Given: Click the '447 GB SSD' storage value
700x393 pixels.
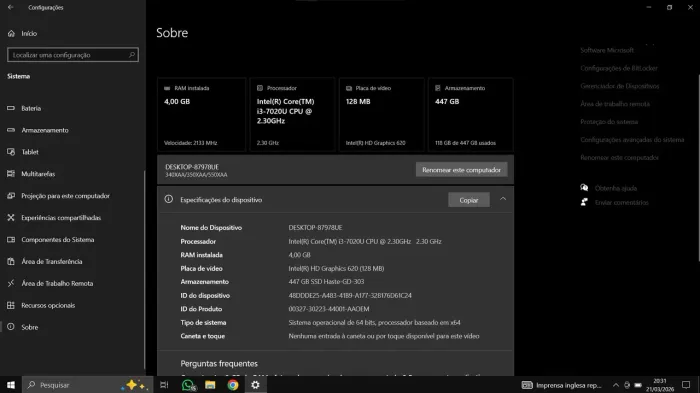Looking at the screenshot, I should (326, 281).
